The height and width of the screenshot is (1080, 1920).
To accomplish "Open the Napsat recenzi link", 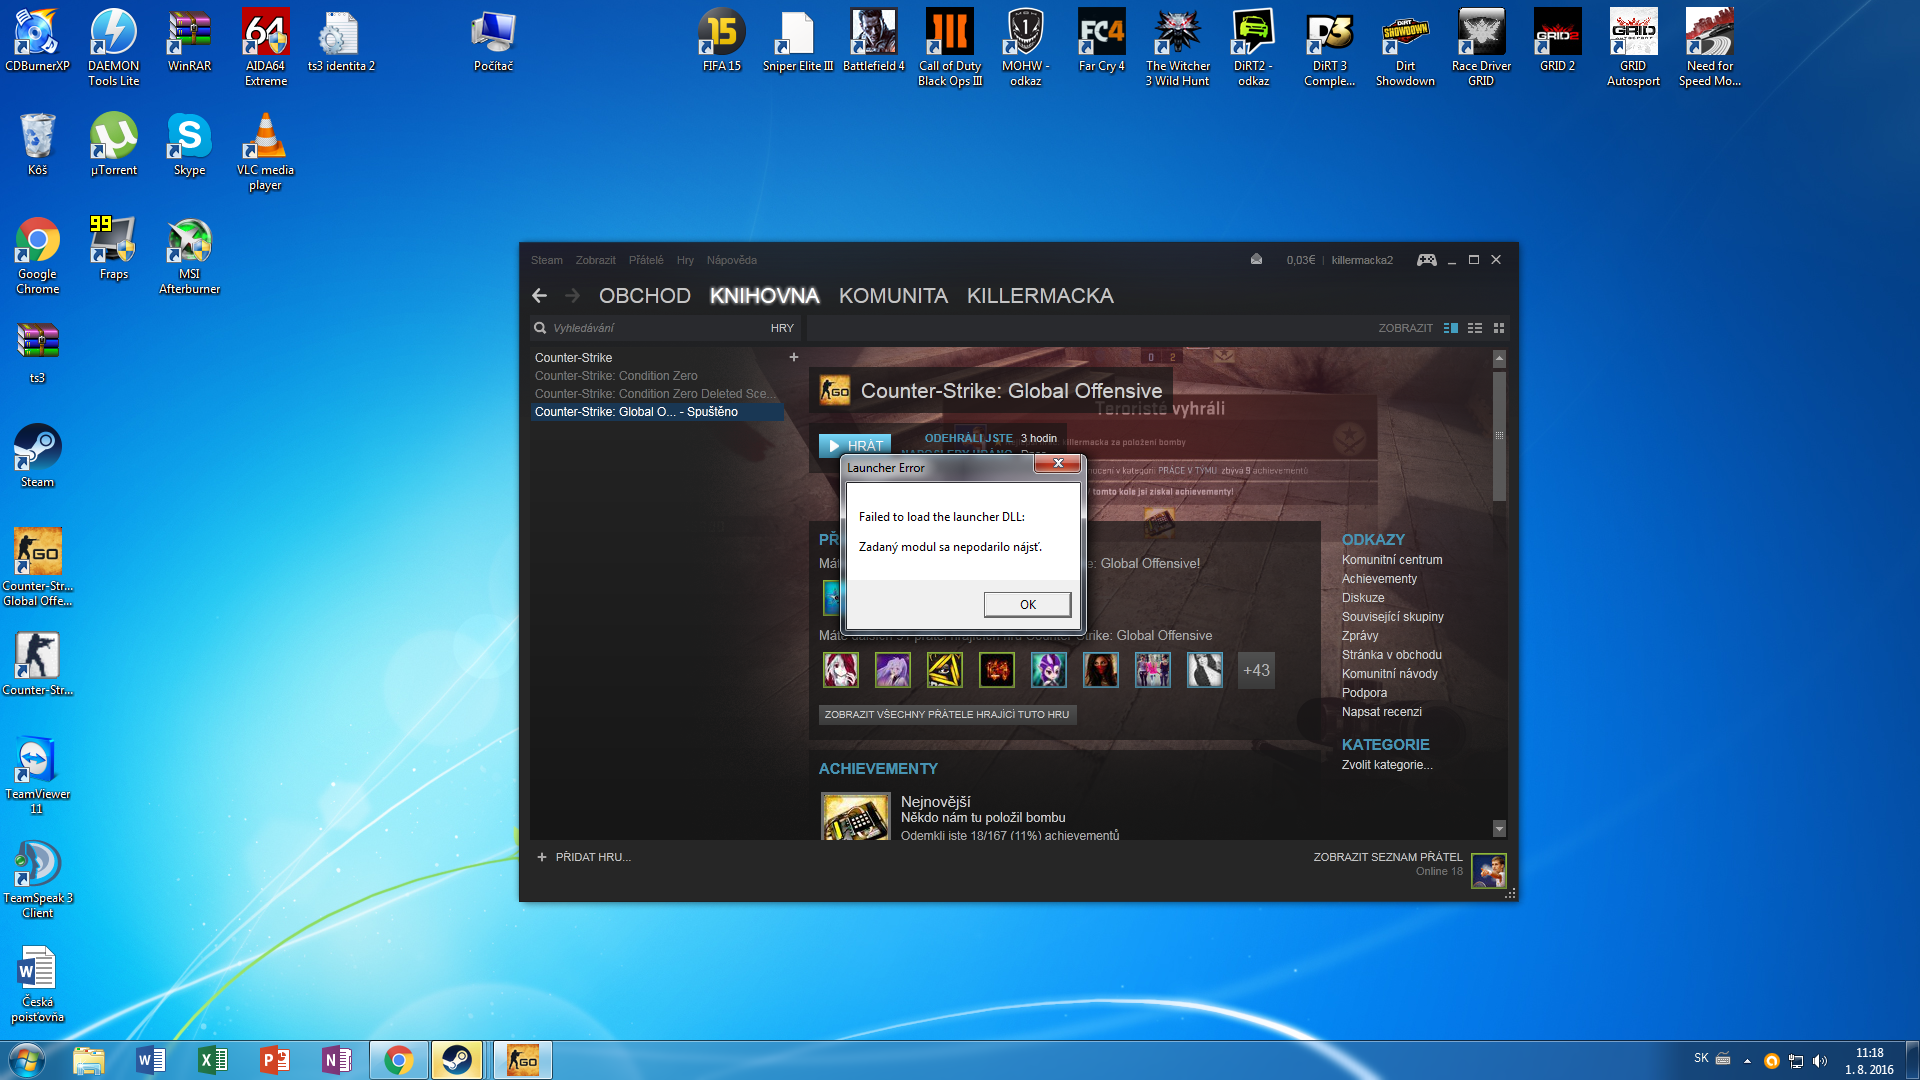I will point(1382,712).
